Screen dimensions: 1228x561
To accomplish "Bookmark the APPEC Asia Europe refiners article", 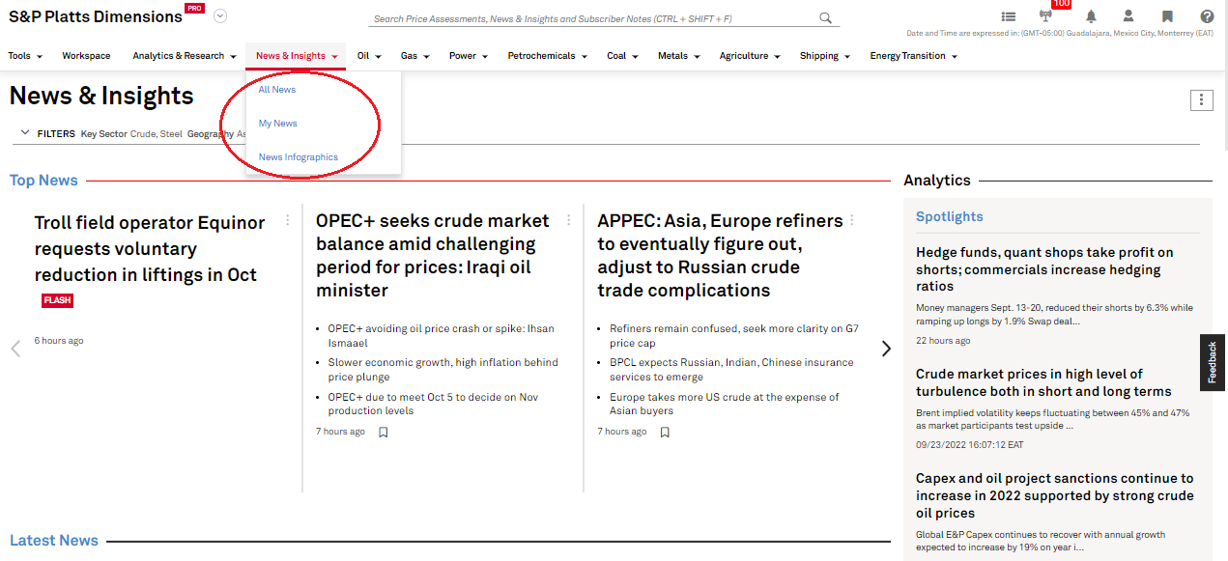I will [x=665, y=432].
